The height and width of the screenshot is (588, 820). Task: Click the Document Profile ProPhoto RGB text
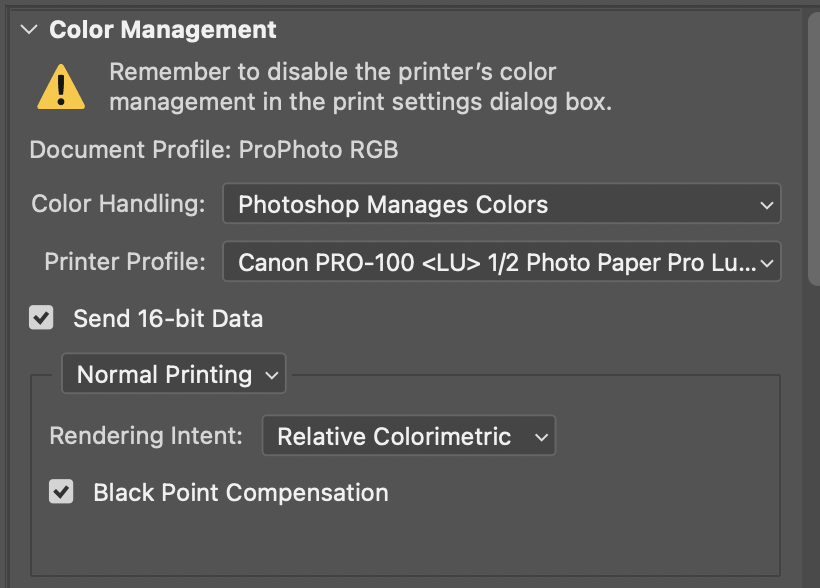[x=214, y=150]
